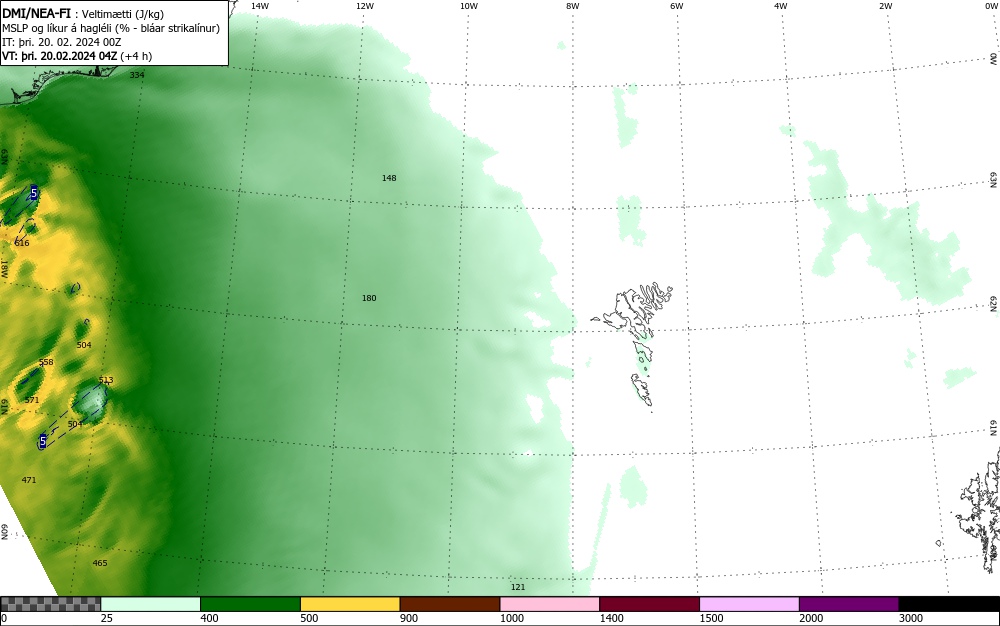The height and width of the screenshot is (626, 1000).
Task: Click the yellow 500–900 legend swatch
Action: point(350,604)
